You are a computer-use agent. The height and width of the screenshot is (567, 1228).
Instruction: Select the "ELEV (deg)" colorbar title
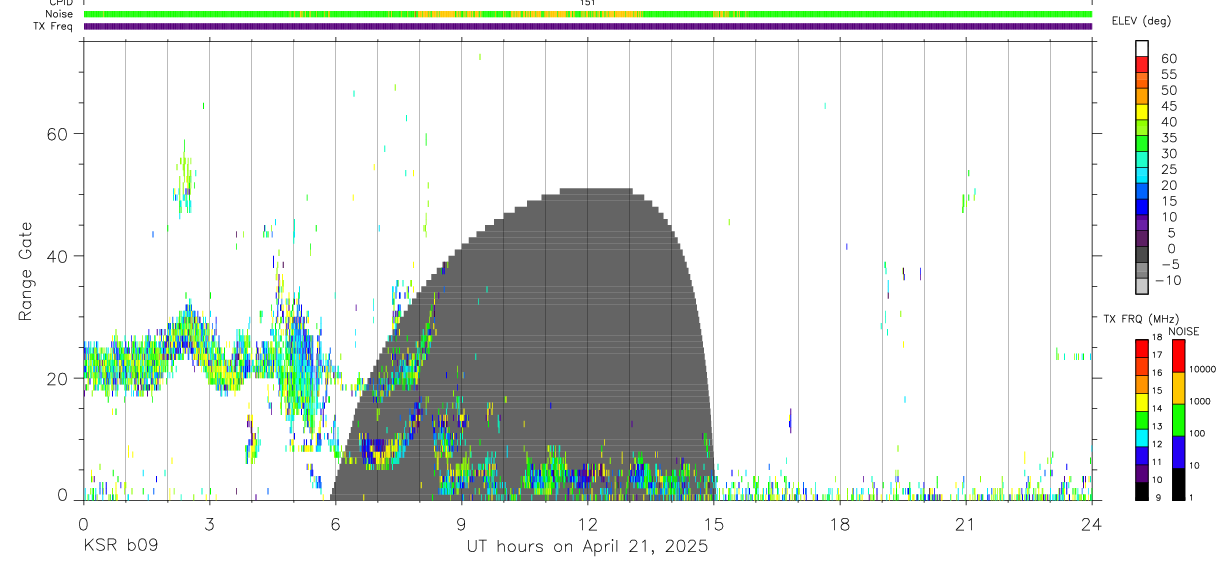pyautogui.click(x=1141, y=21)
